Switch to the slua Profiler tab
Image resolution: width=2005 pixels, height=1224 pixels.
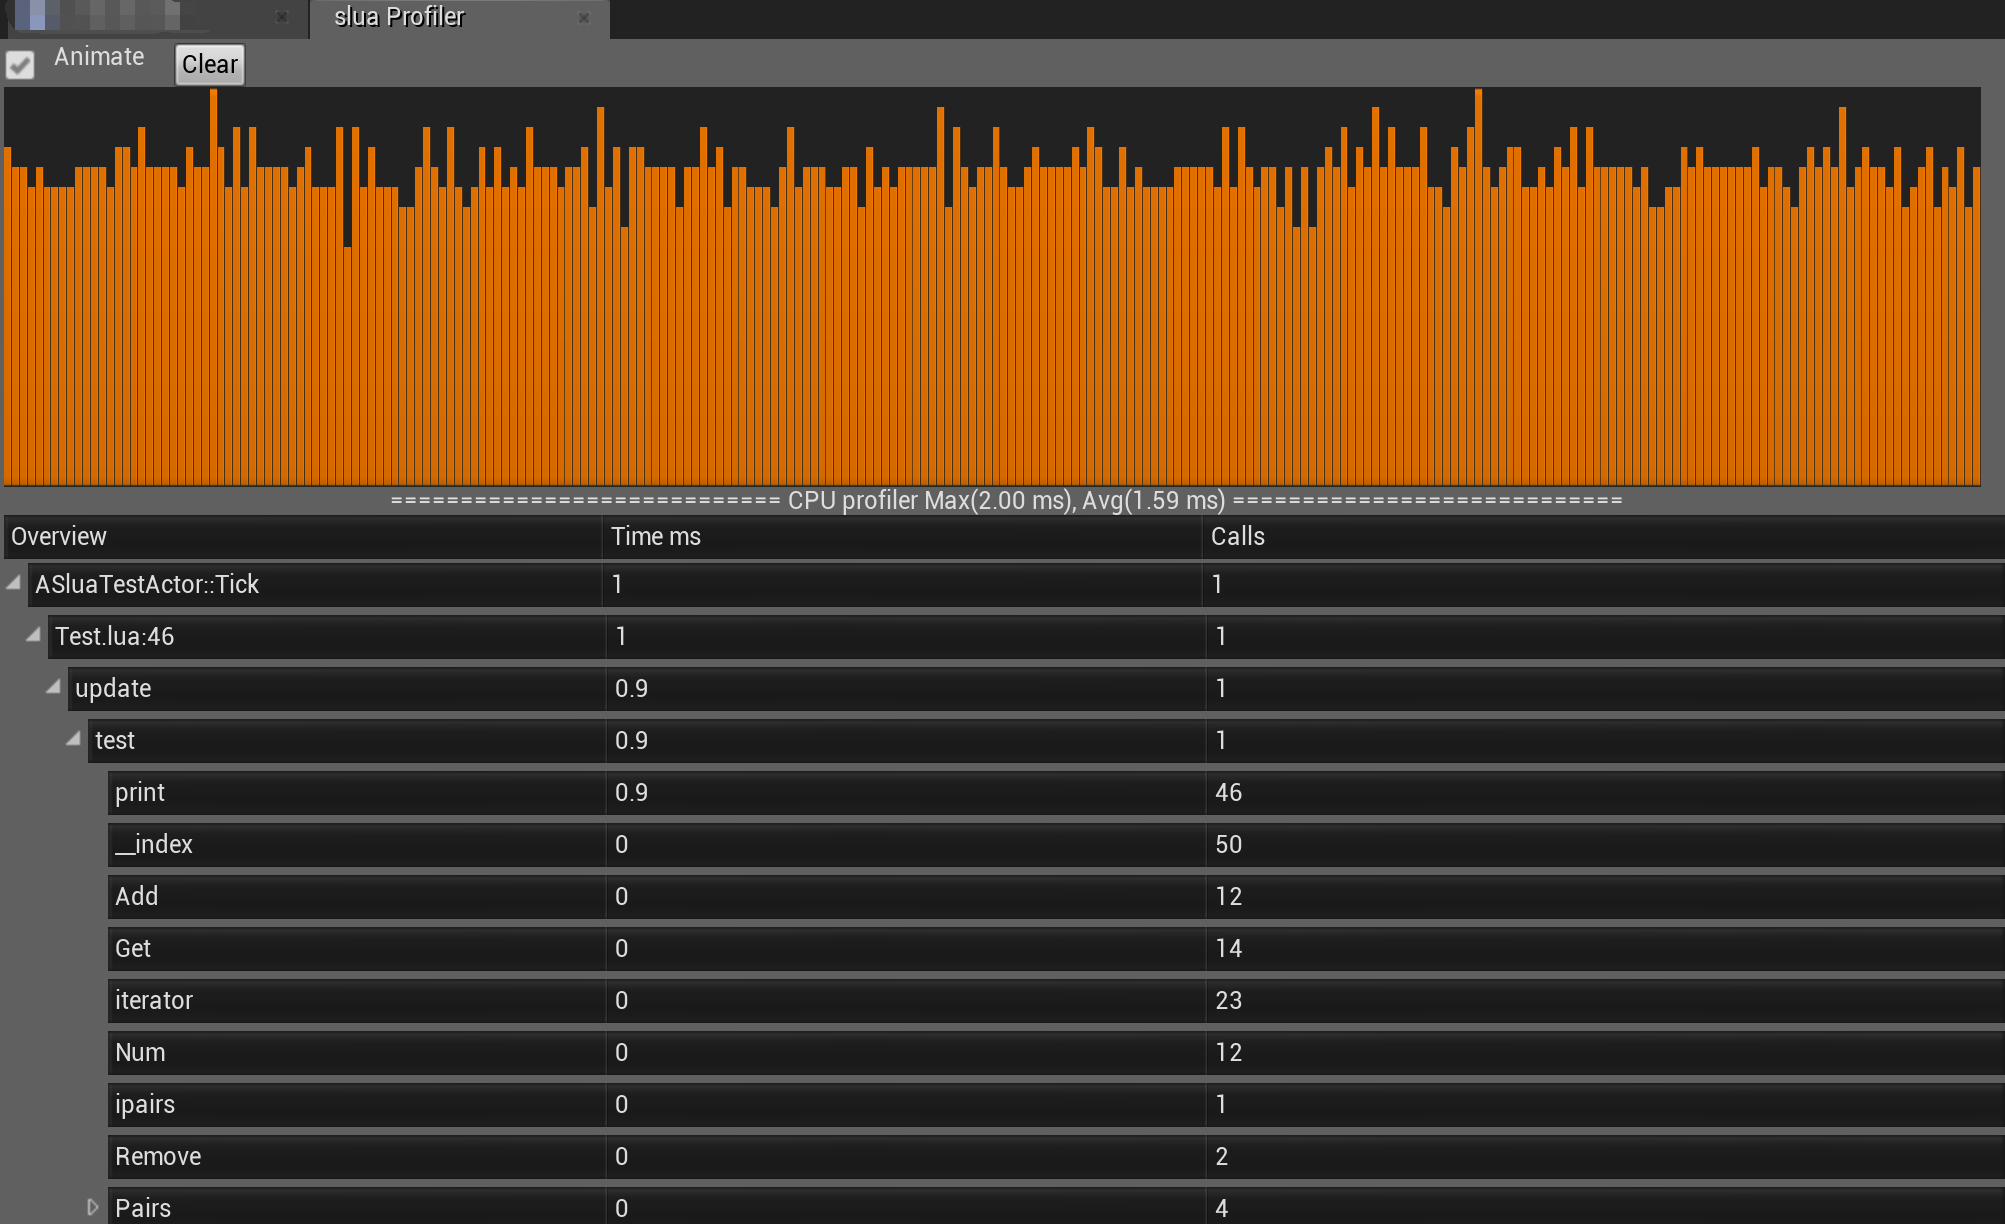pos(400,17)
